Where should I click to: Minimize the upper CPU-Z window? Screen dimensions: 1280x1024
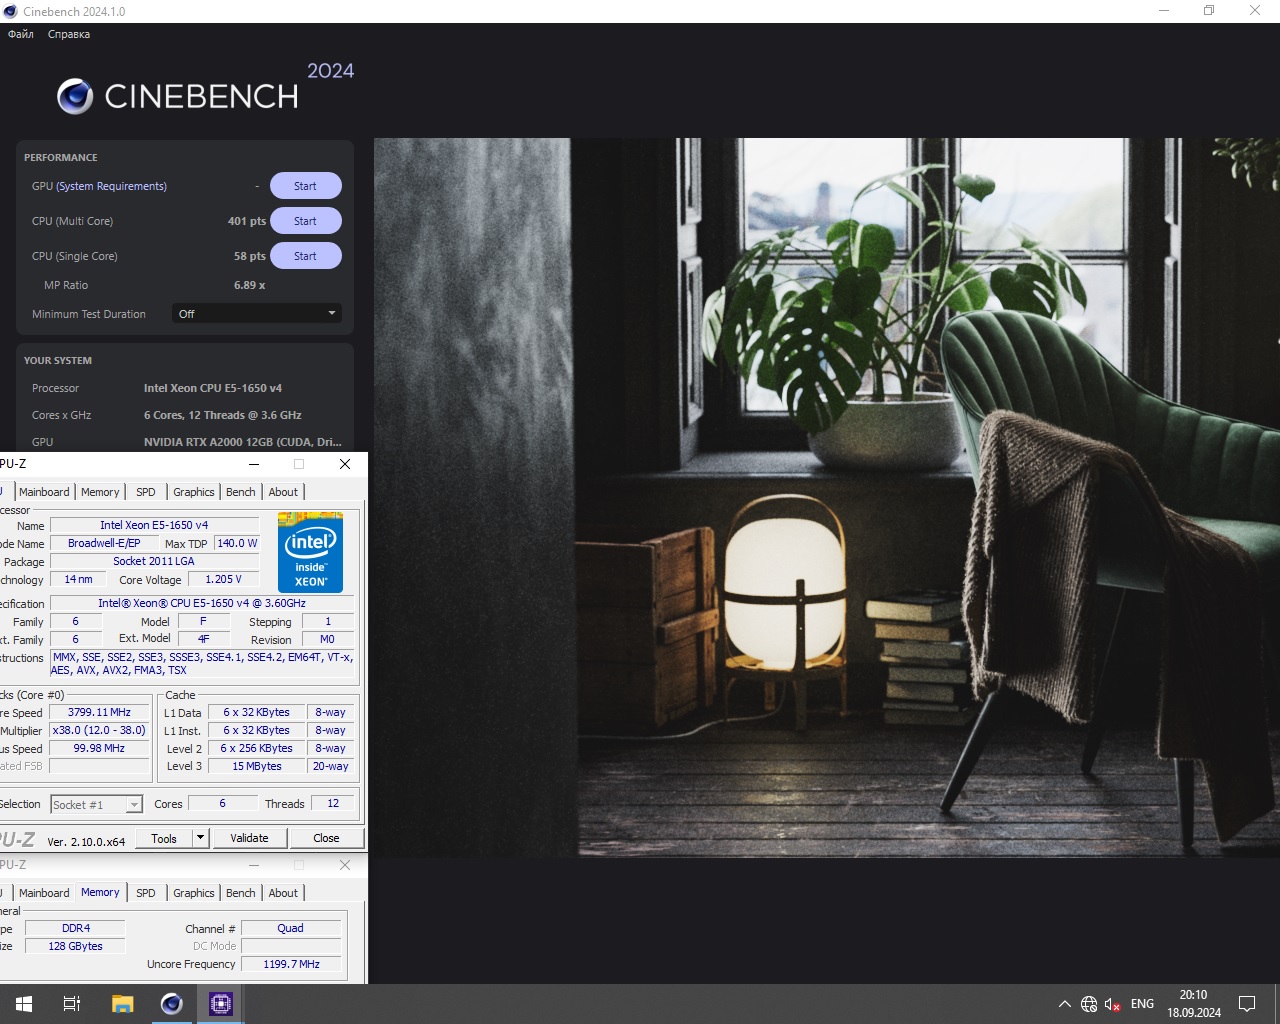[x=254, y=464]
